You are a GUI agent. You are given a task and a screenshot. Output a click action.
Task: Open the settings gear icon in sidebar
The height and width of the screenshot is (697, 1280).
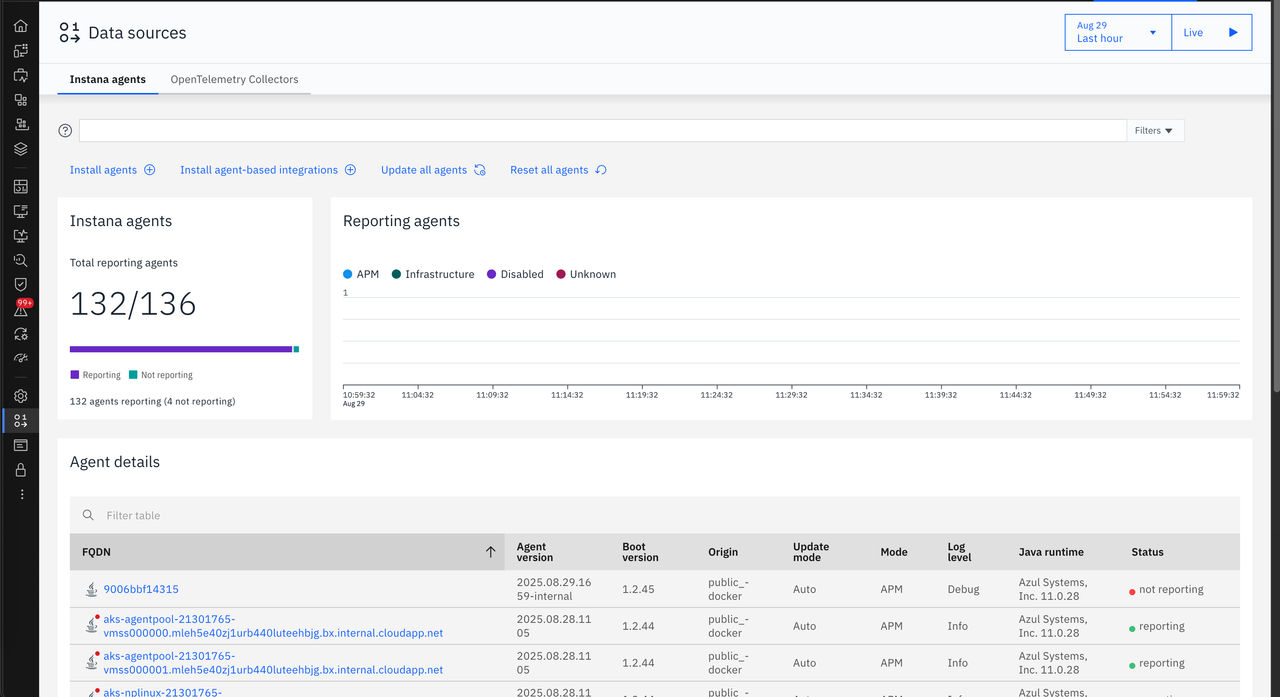coord(20,396)
